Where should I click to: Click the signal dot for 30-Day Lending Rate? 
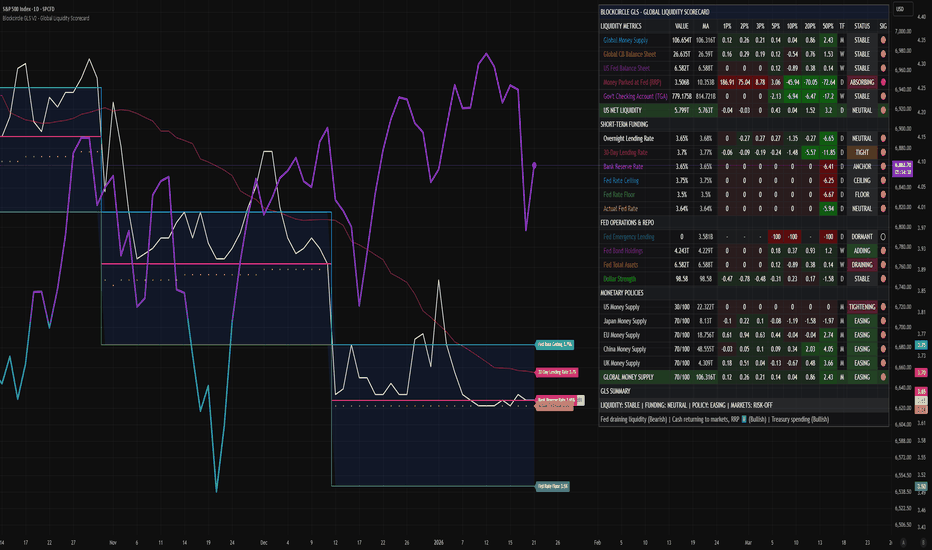tap(883, 151)
